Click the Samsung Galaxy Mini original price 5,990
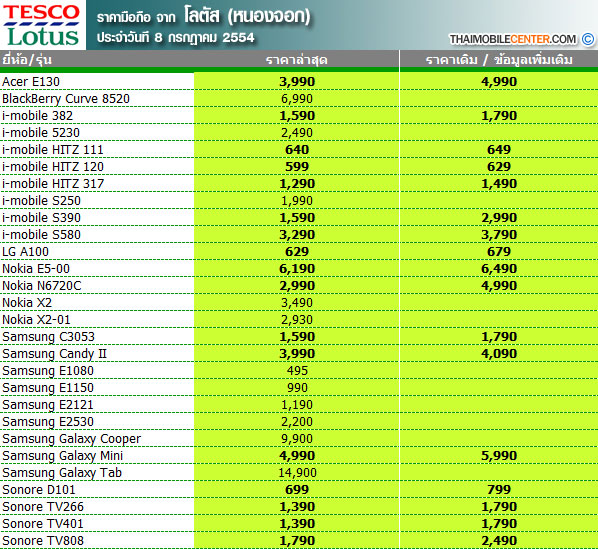 tap(499, 456)
